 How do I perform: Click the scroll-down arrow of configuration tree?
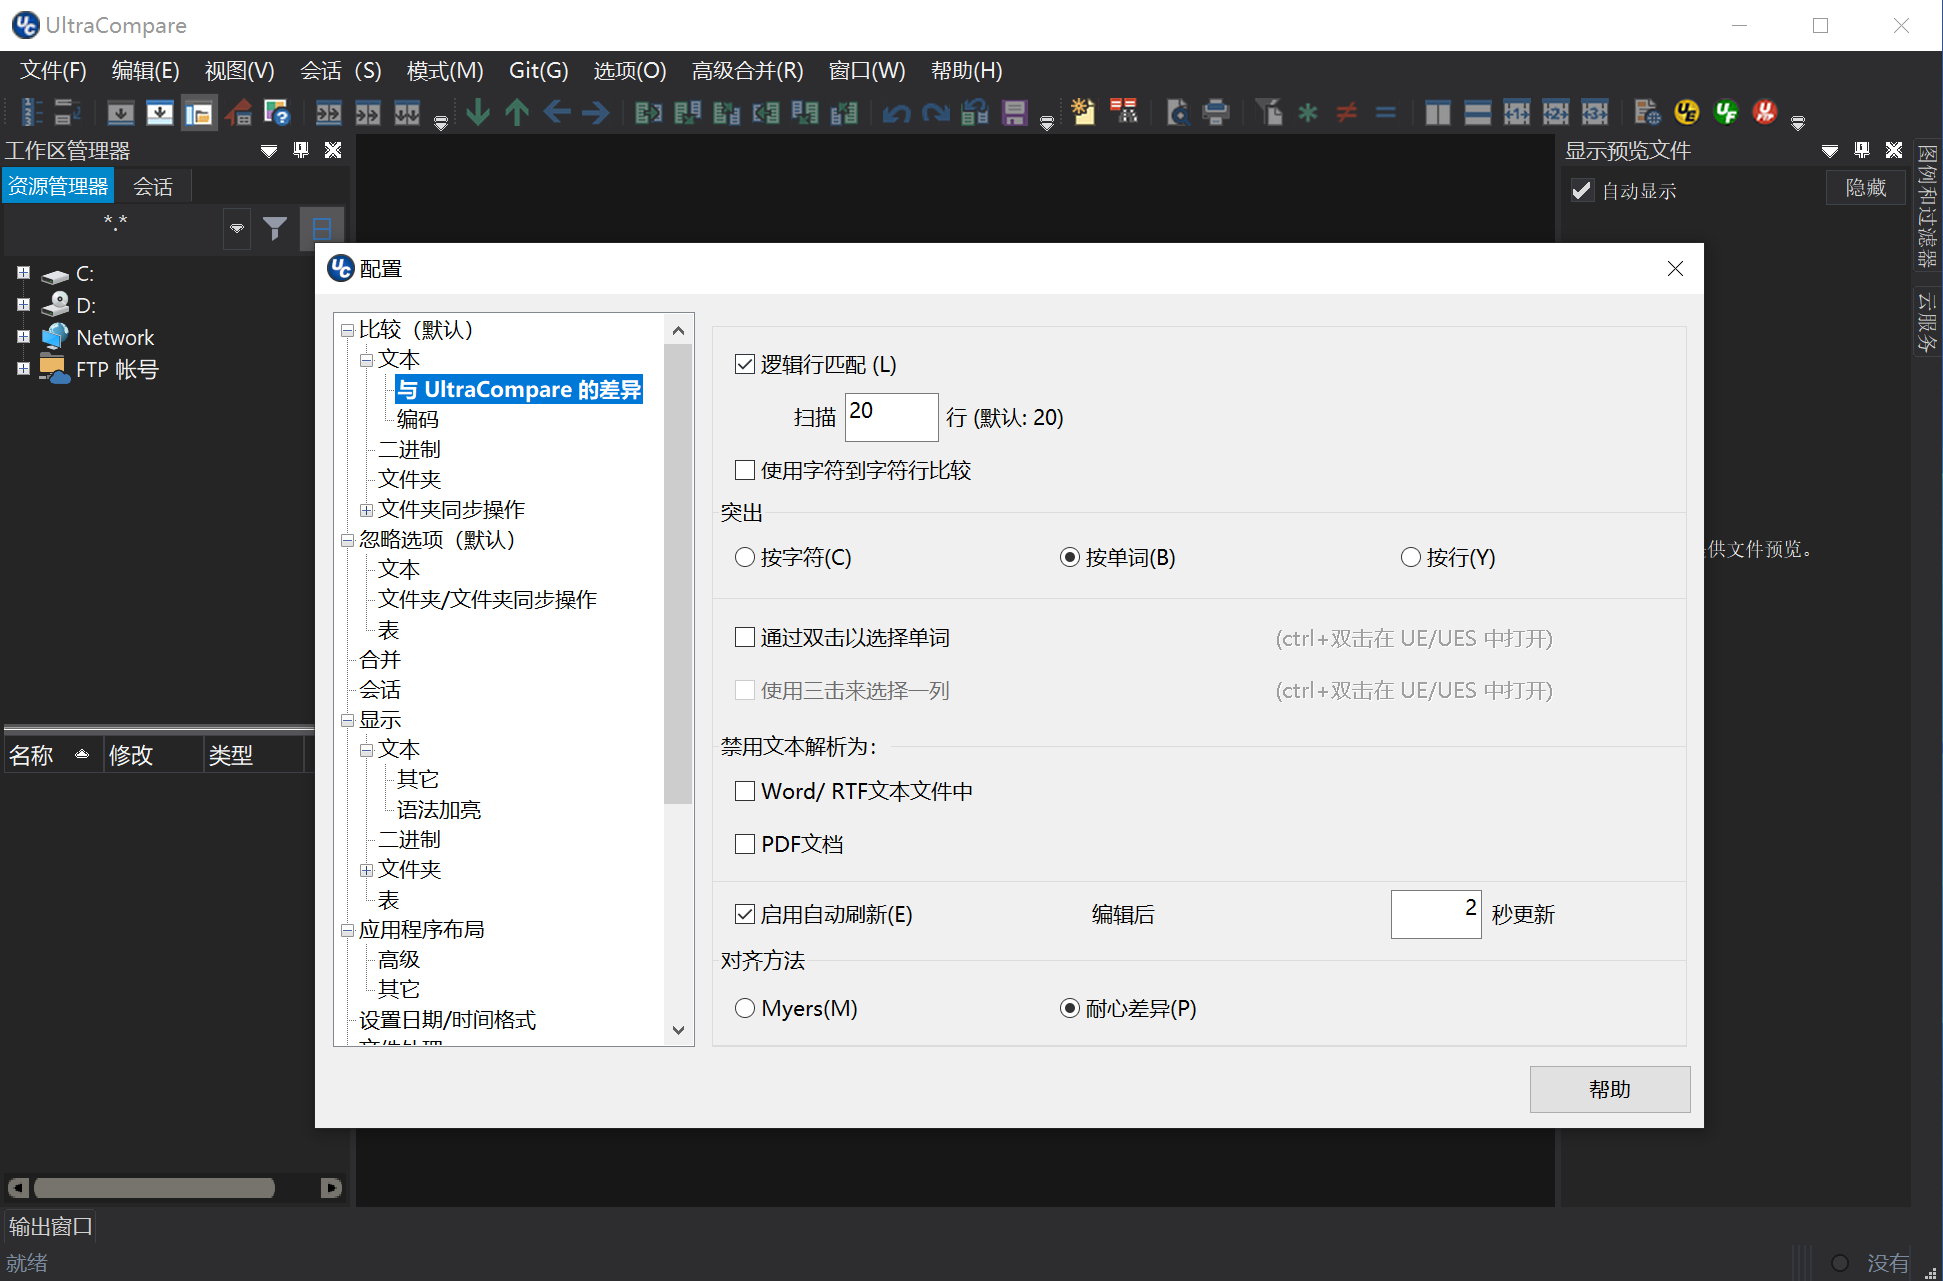678,1030
